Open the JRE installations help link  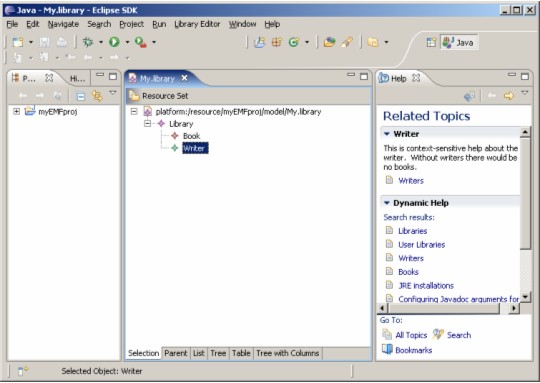point(426,286)
